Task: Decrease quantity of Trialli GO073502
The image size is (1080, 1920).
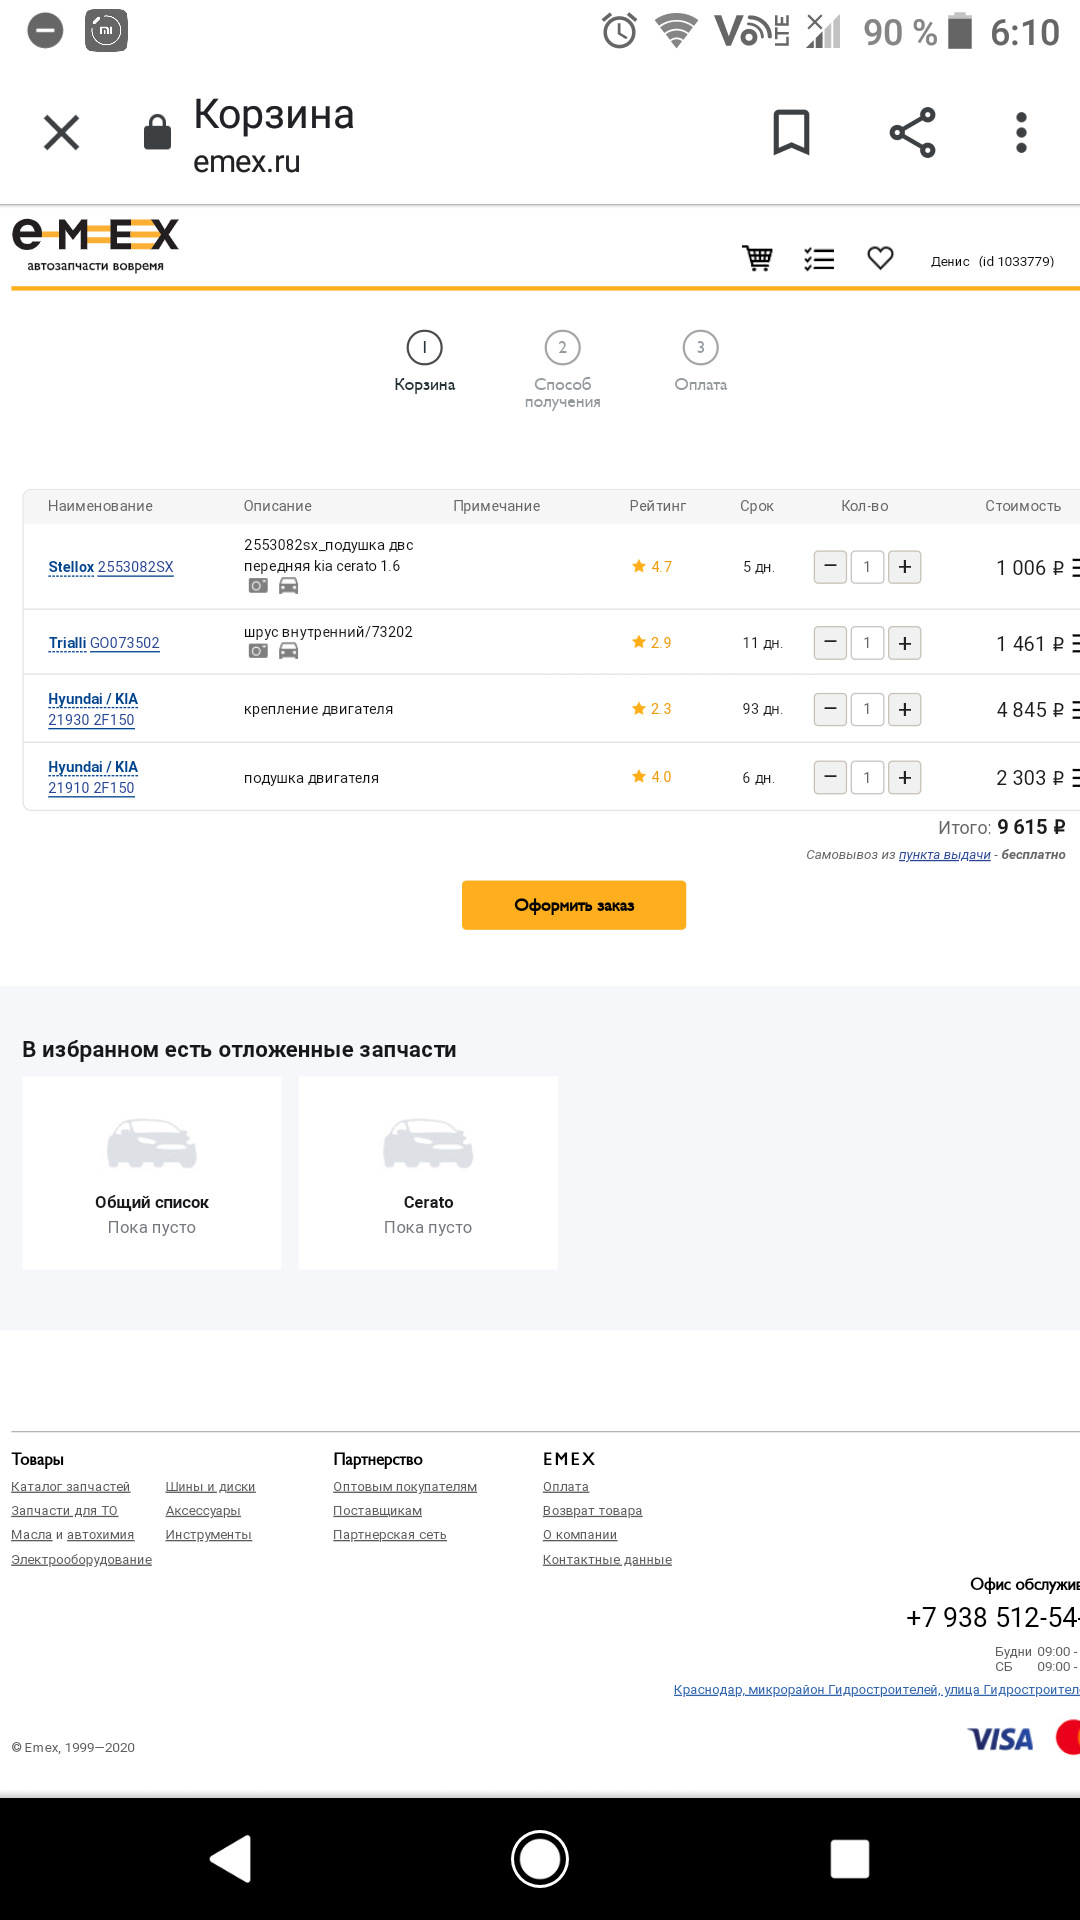Action: click(x=830, y=643)
